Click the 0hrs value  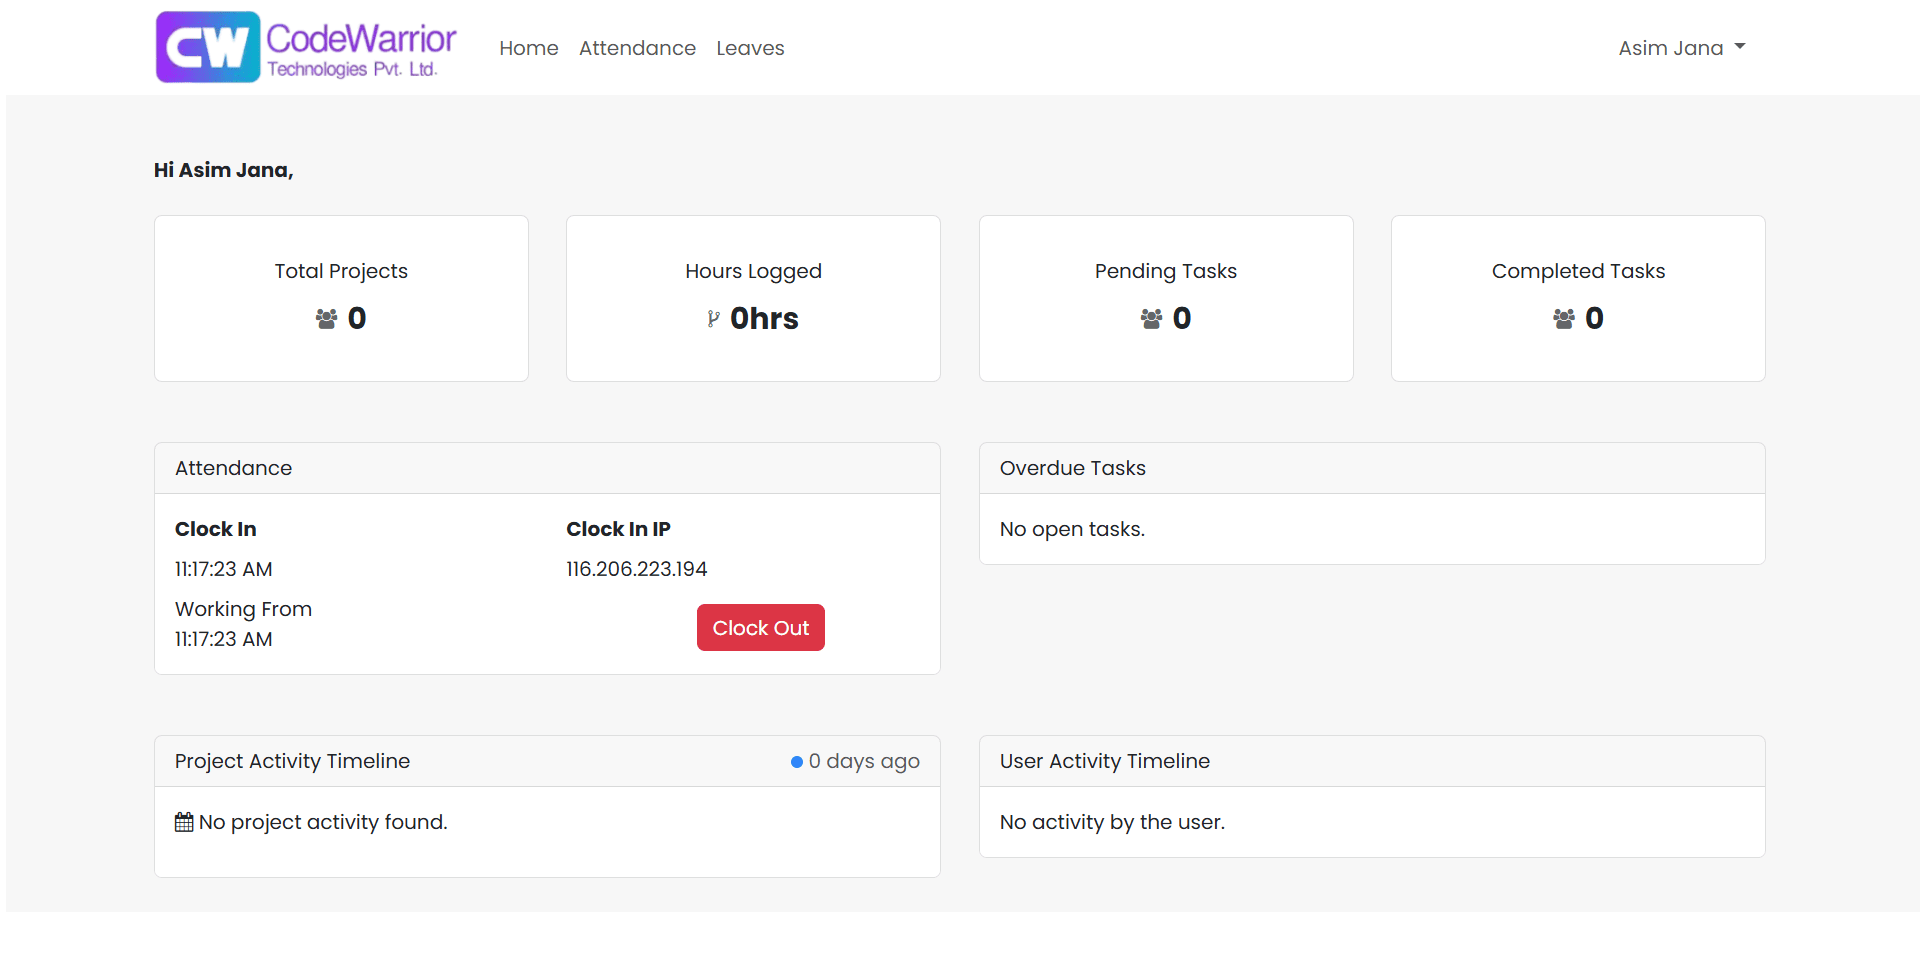coord(764,318)
